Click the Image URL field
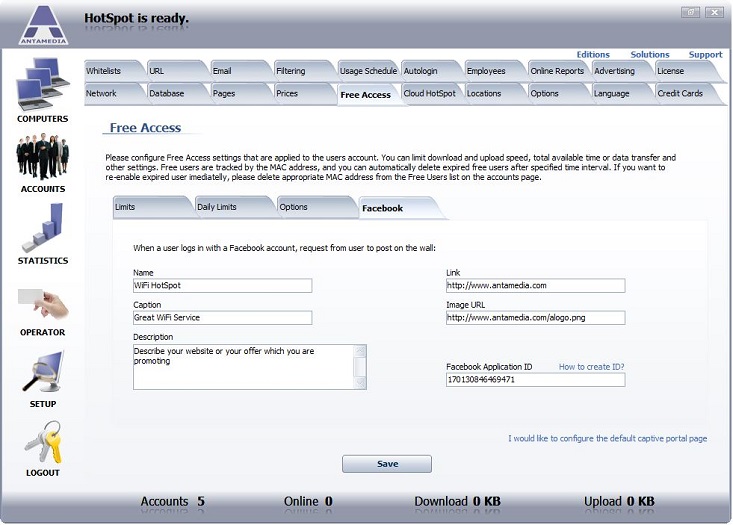Viewport: 733px width, 525px height. tap(536, 318)
